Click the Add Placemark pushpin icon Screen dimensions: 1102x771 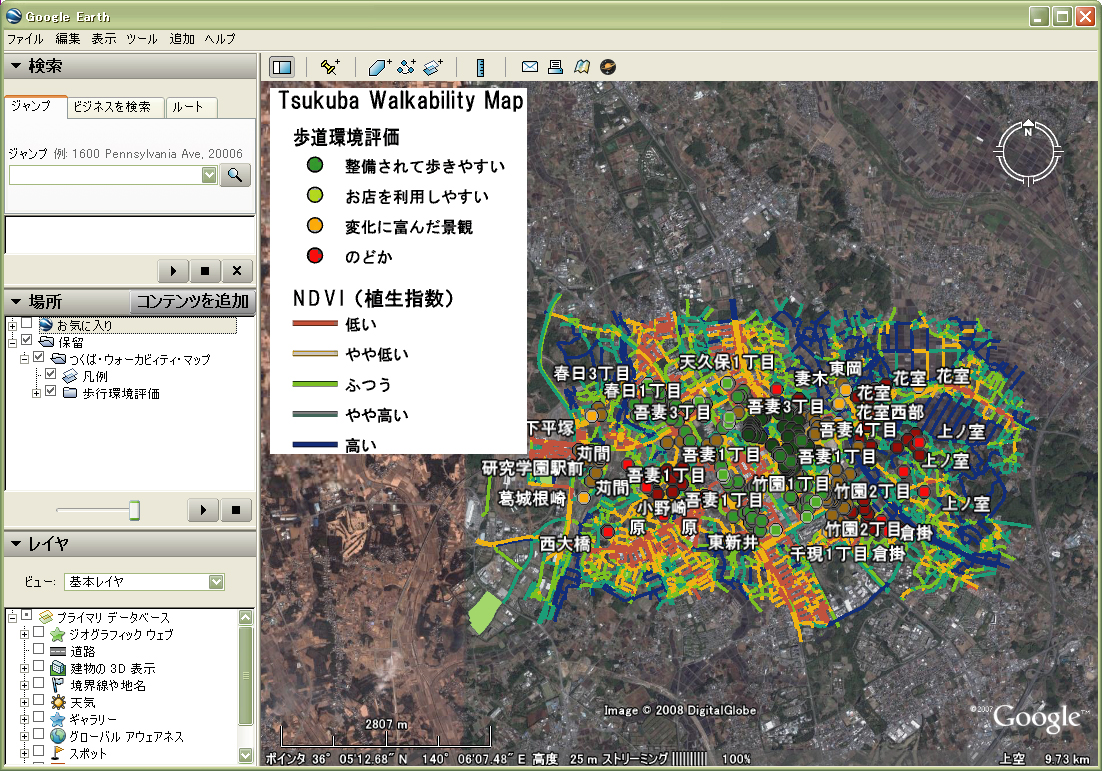[330, 67]
